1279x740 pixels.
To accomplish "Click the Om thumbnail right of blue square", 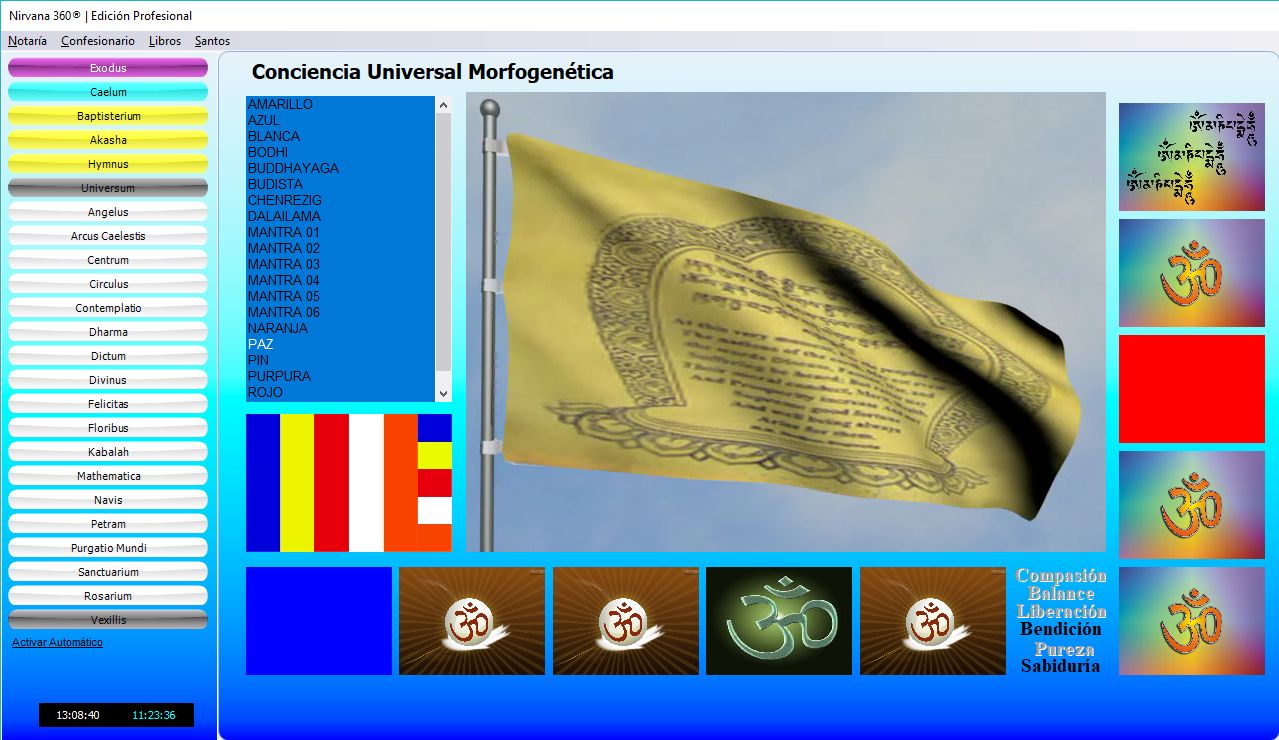I will (472, 621).
